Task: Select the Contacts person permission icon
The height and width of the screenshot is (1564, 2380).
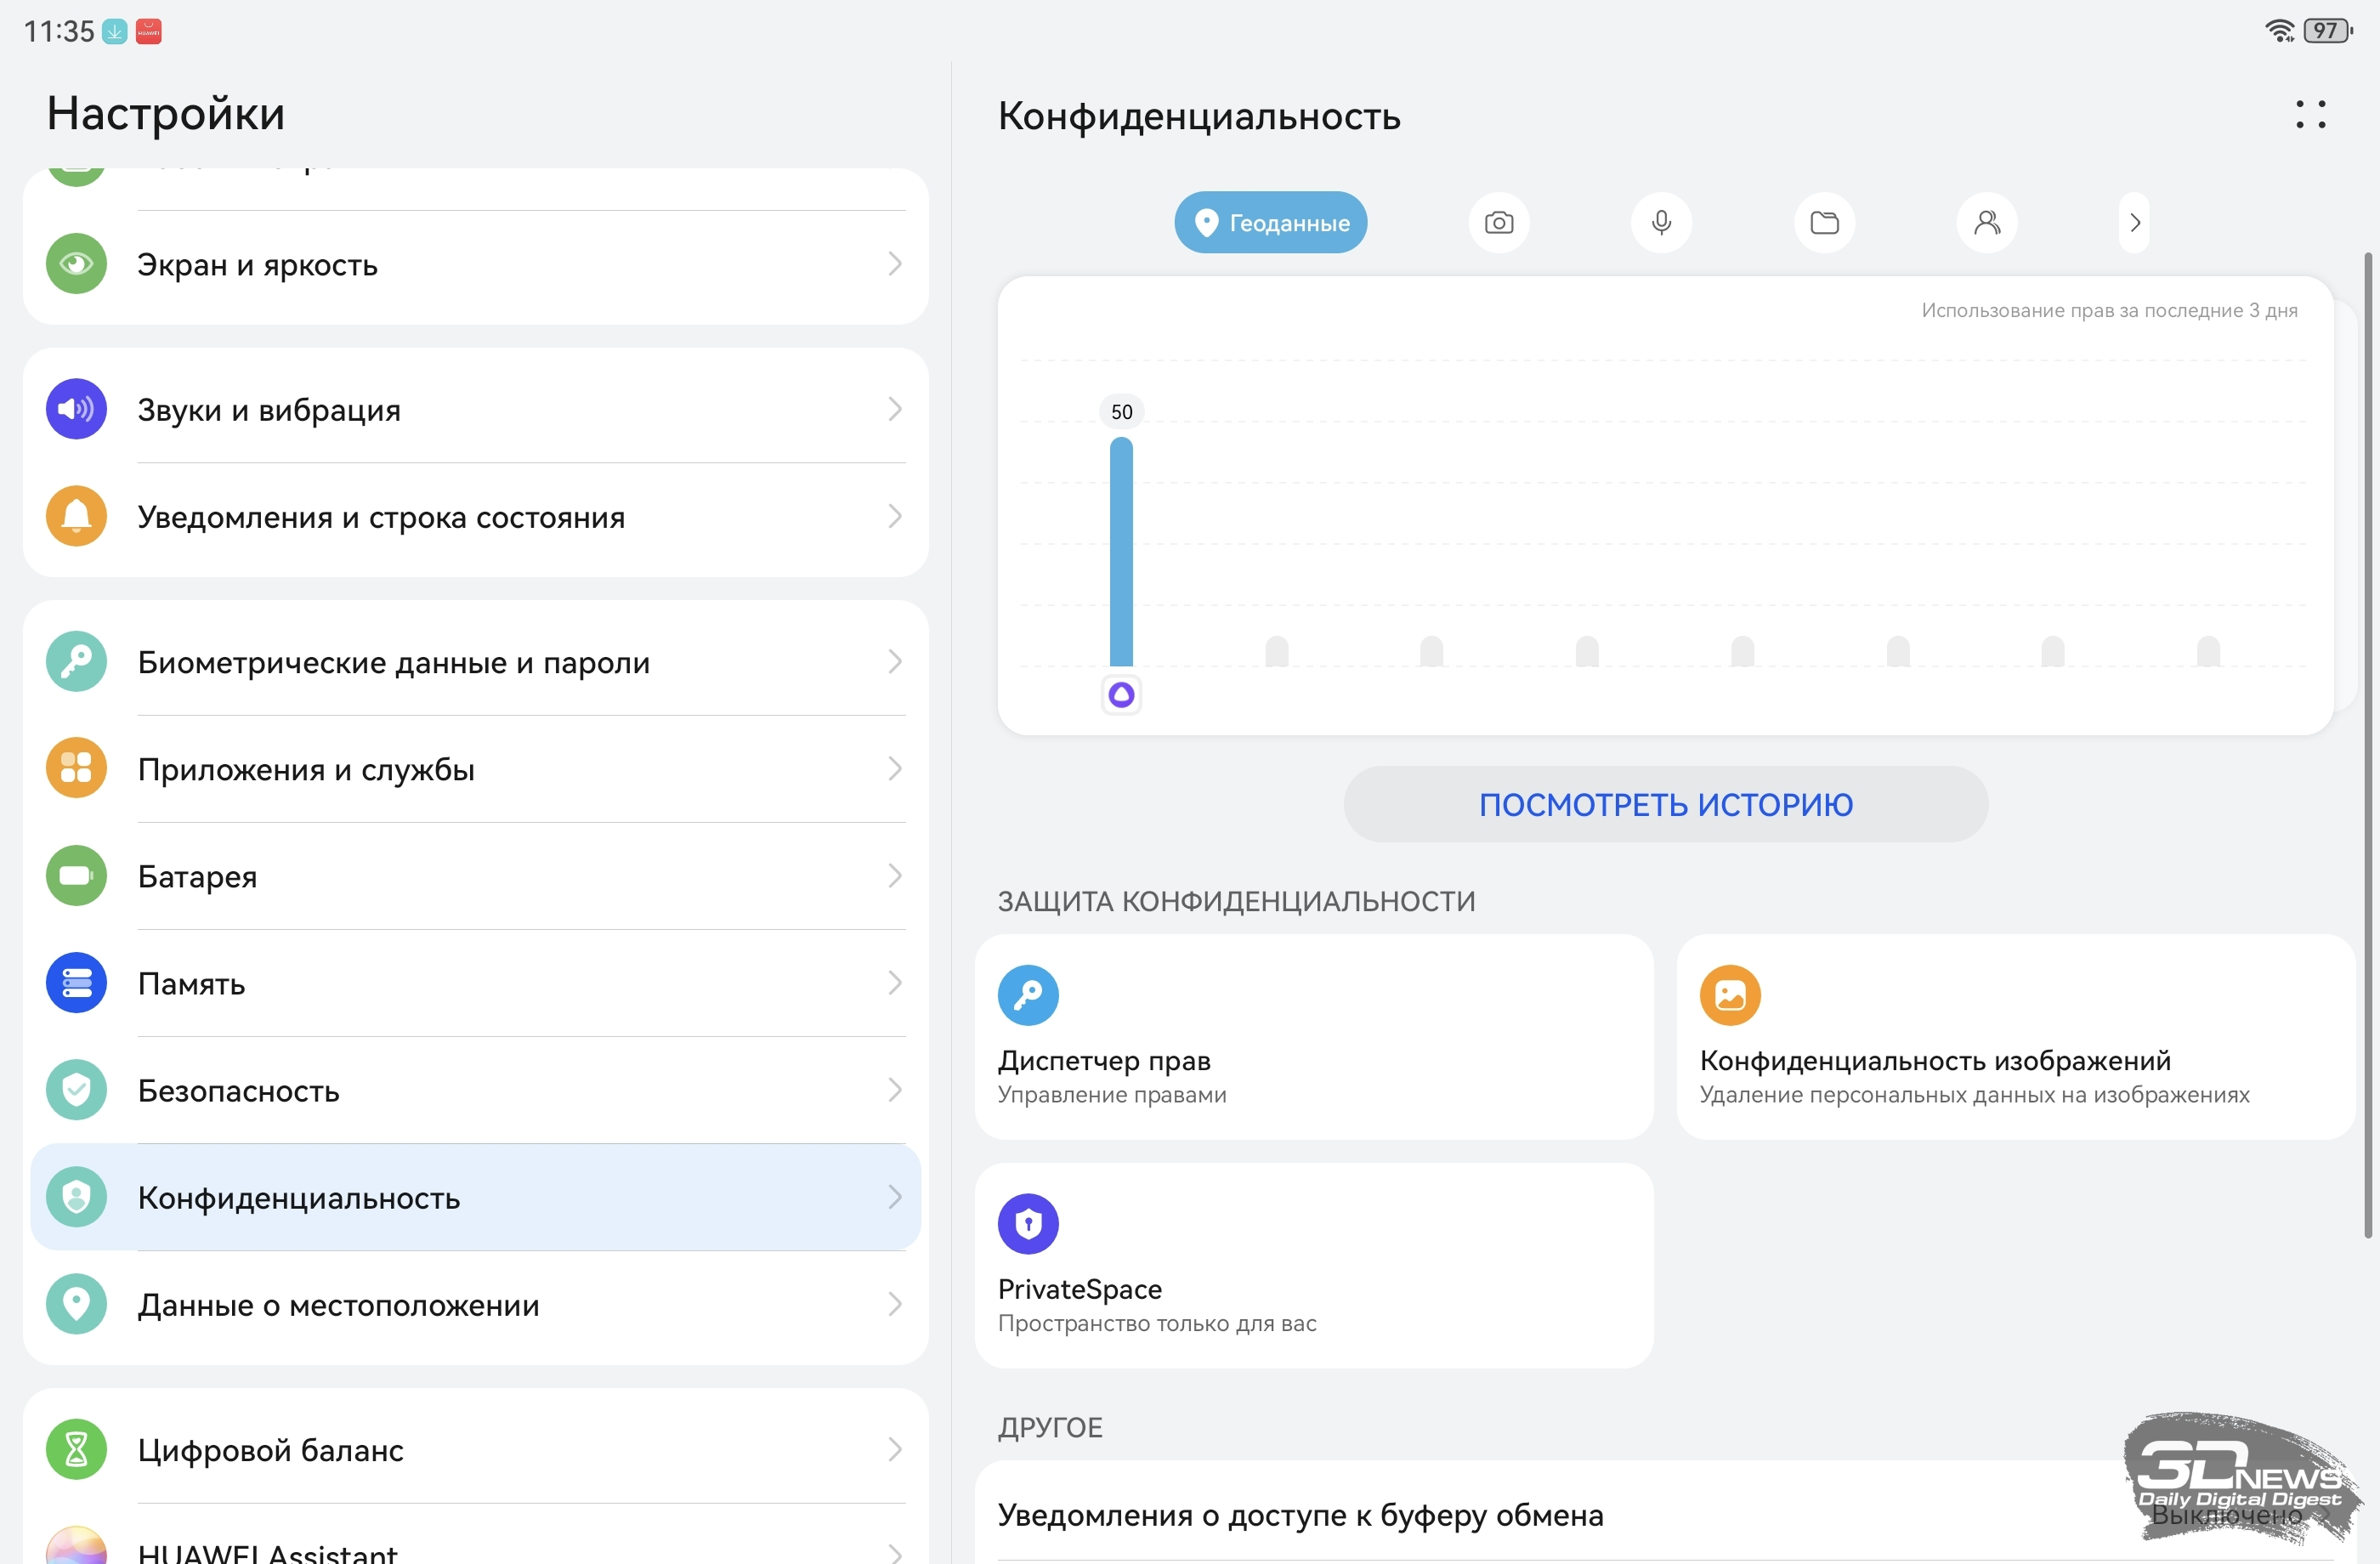Action: (x=1986, y=222)
